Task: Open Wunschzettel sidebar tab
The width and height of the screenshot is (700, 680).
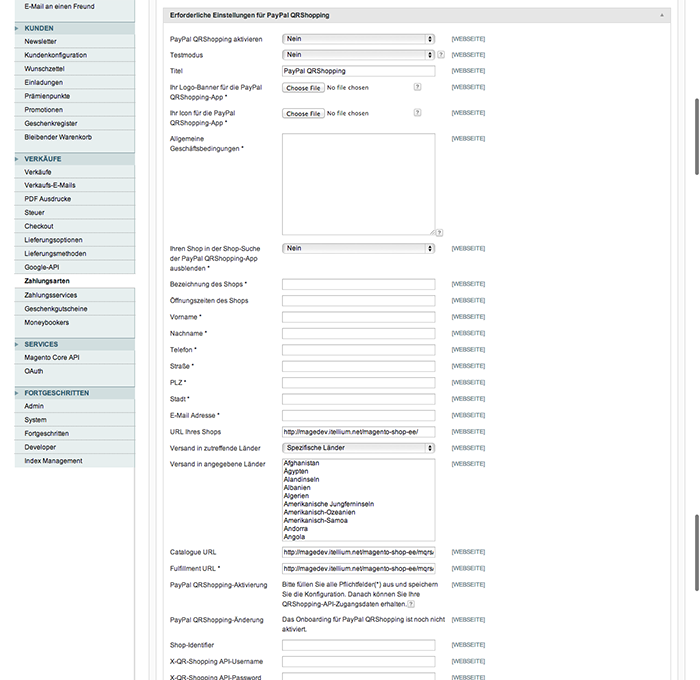Action: 75,69
